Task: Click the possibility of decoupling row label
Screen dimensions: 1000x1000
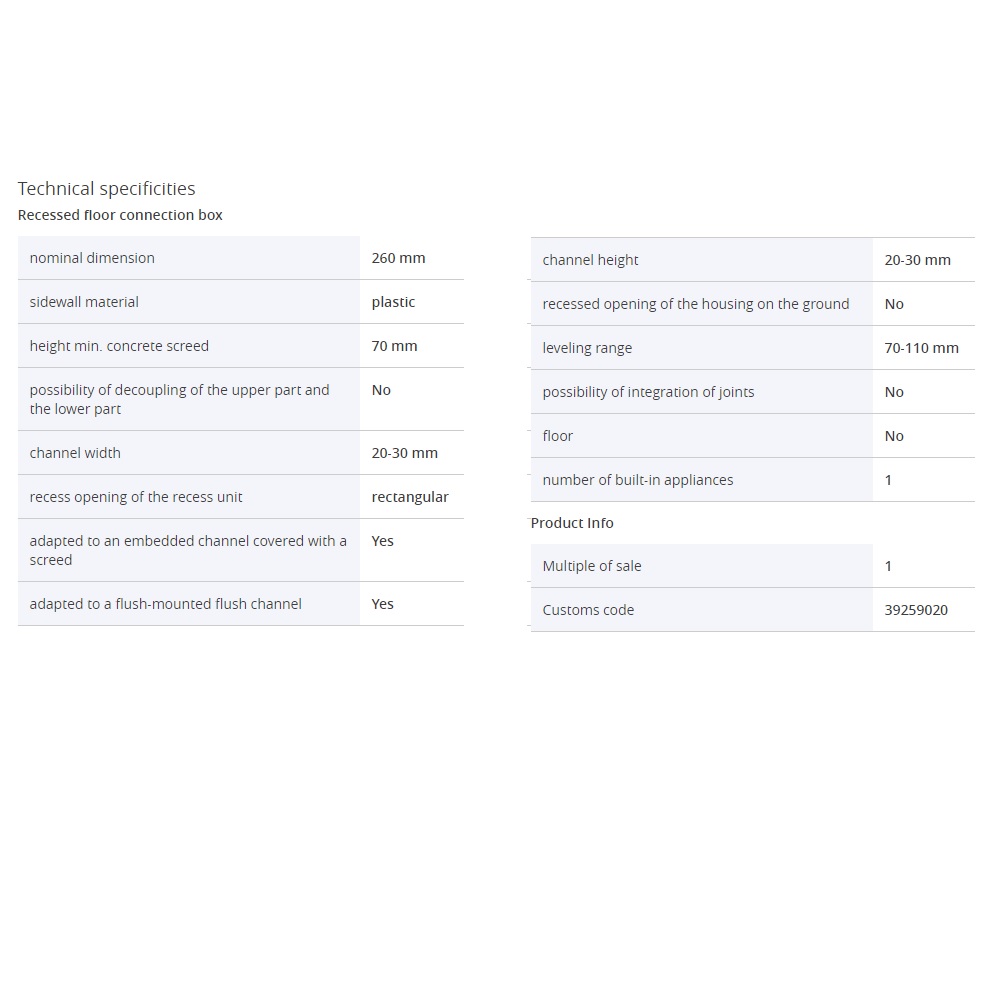Action: (x=179, y=399)
